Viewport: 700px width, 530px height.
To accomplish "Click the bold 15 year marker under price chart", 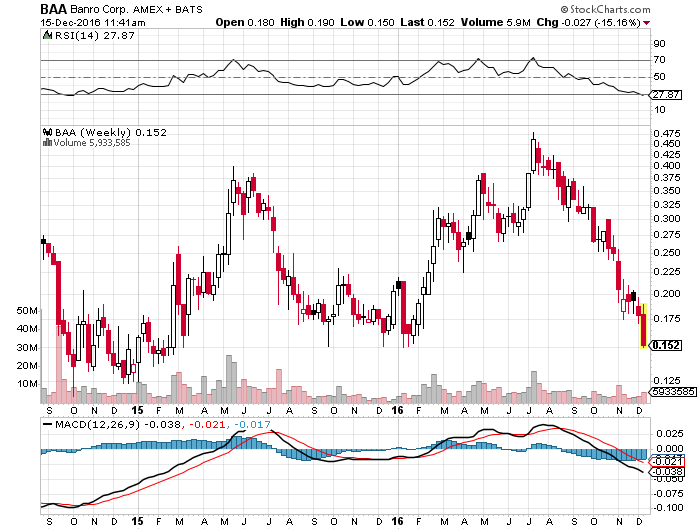I will click(x=136, y=410).
